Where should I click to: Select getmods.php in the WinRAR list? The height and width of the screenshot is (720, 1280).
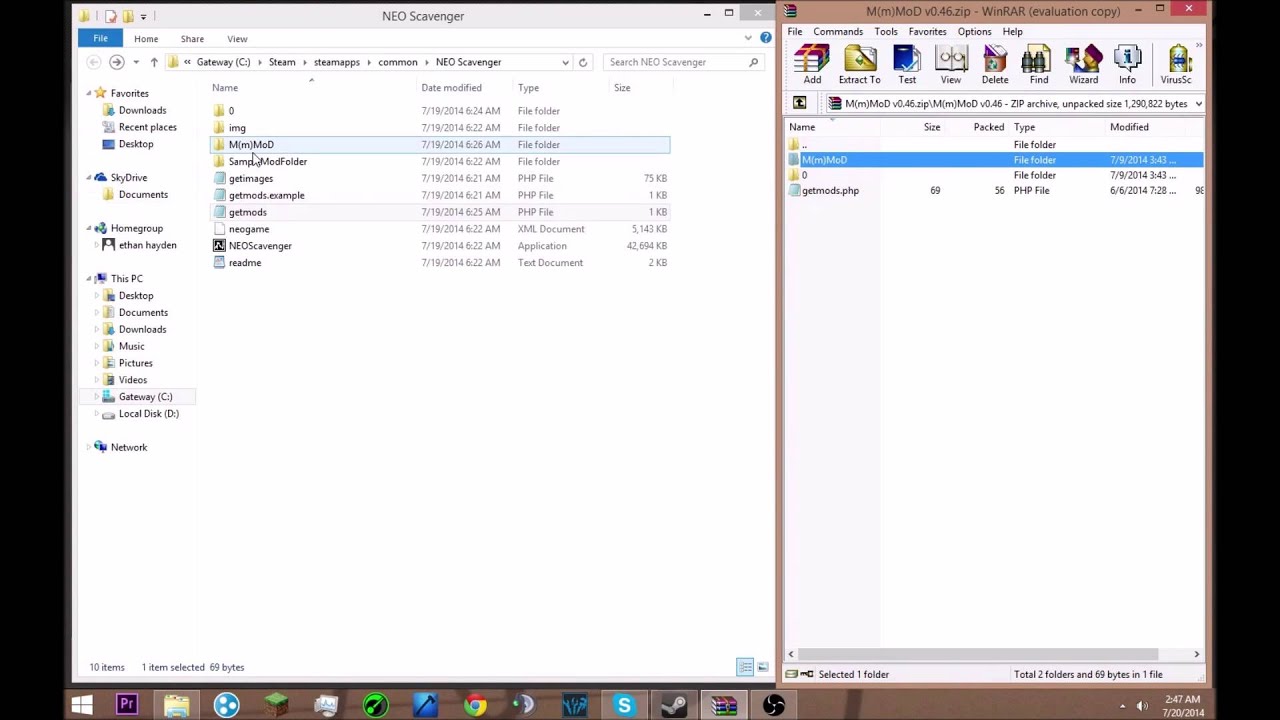pos(830,190)
